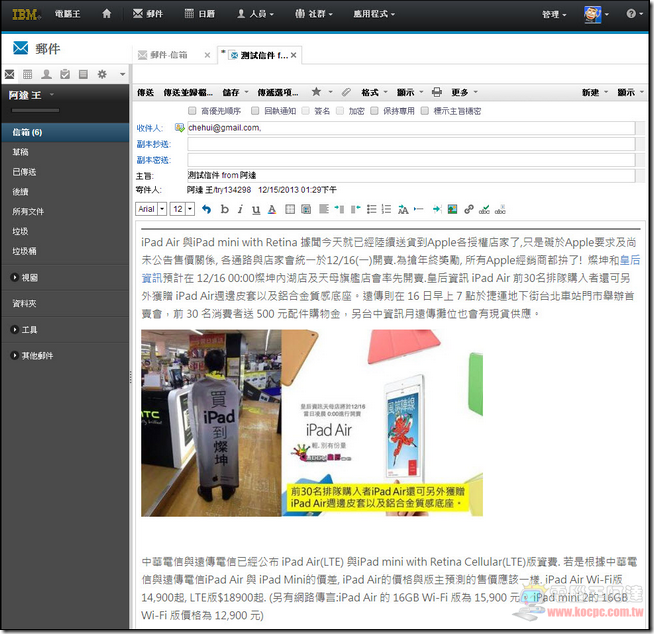654x634 pixels.
Task: Open 信箱 (6) inbox folder
Action: click(x=65, y=132)
